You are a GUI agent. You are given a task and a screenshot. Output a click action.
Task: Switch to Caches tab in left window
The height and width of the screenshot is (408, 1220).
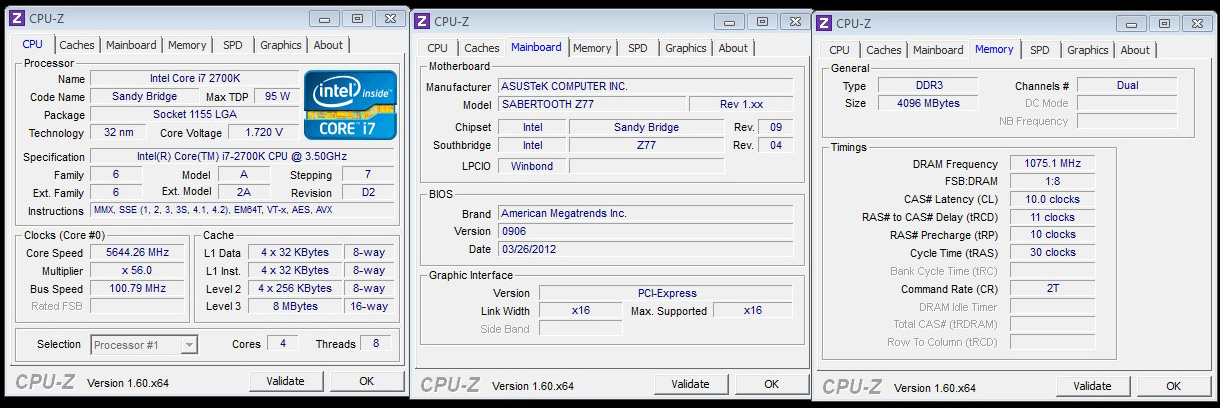[x=77, y=45]
